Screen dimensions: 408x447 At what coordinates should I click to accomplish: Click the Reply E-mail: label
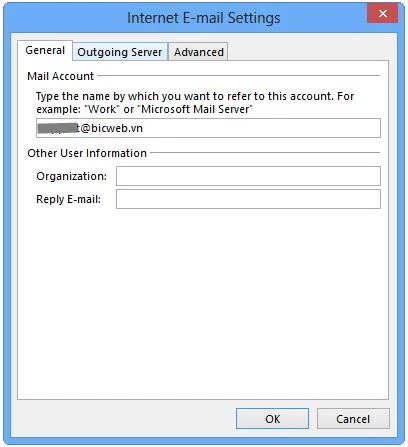69,199
